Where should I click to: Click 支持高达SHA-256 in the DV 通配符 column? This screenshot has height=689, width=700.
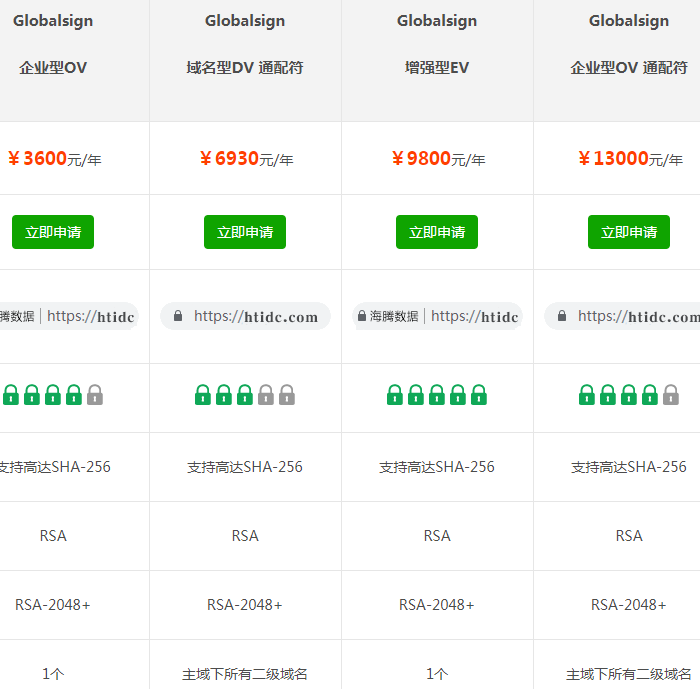(x=245, y=467)
